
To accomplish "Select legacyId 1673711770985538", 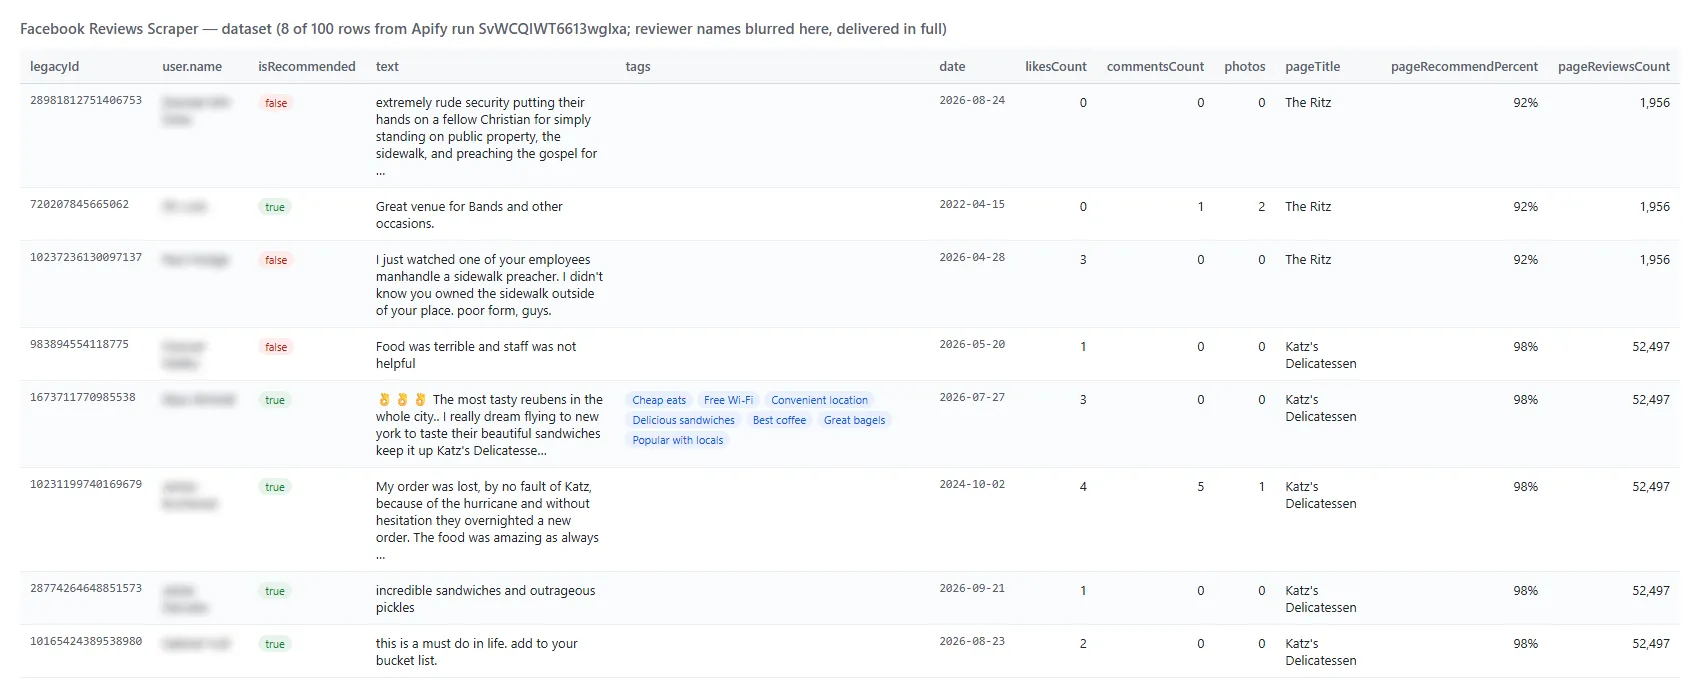I will (83, 398).
